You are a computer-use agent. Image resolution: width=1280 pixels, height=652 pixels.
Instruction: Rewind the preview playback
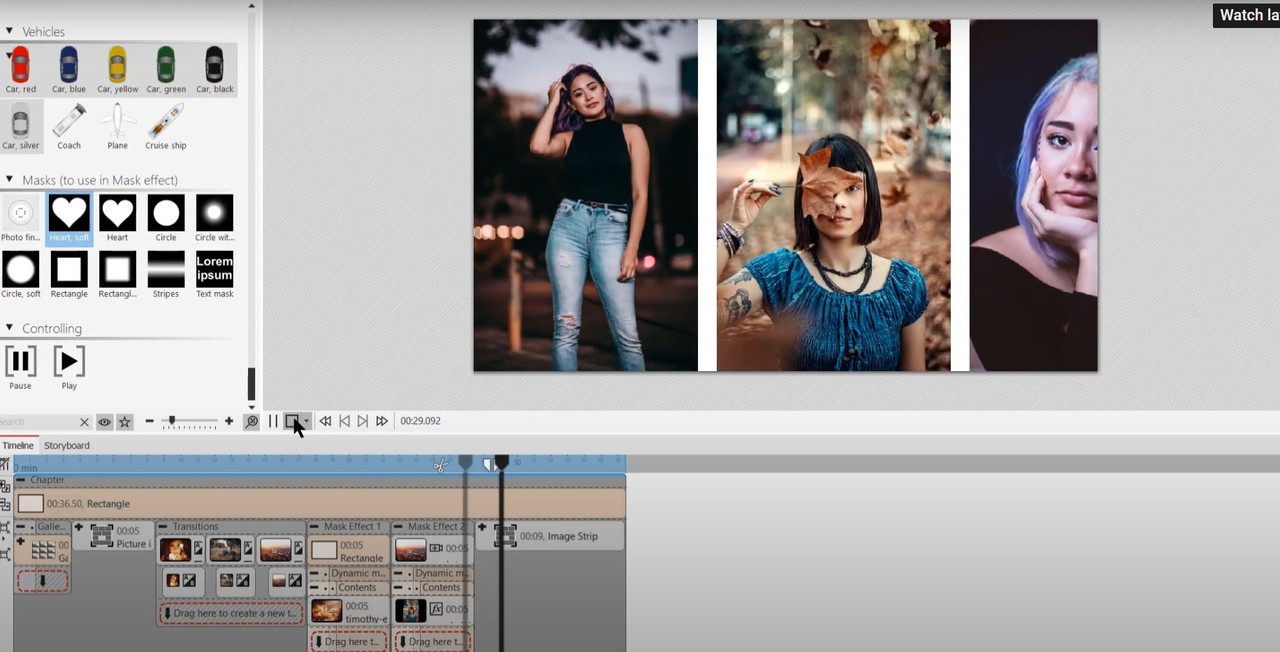tap(325, 422)
